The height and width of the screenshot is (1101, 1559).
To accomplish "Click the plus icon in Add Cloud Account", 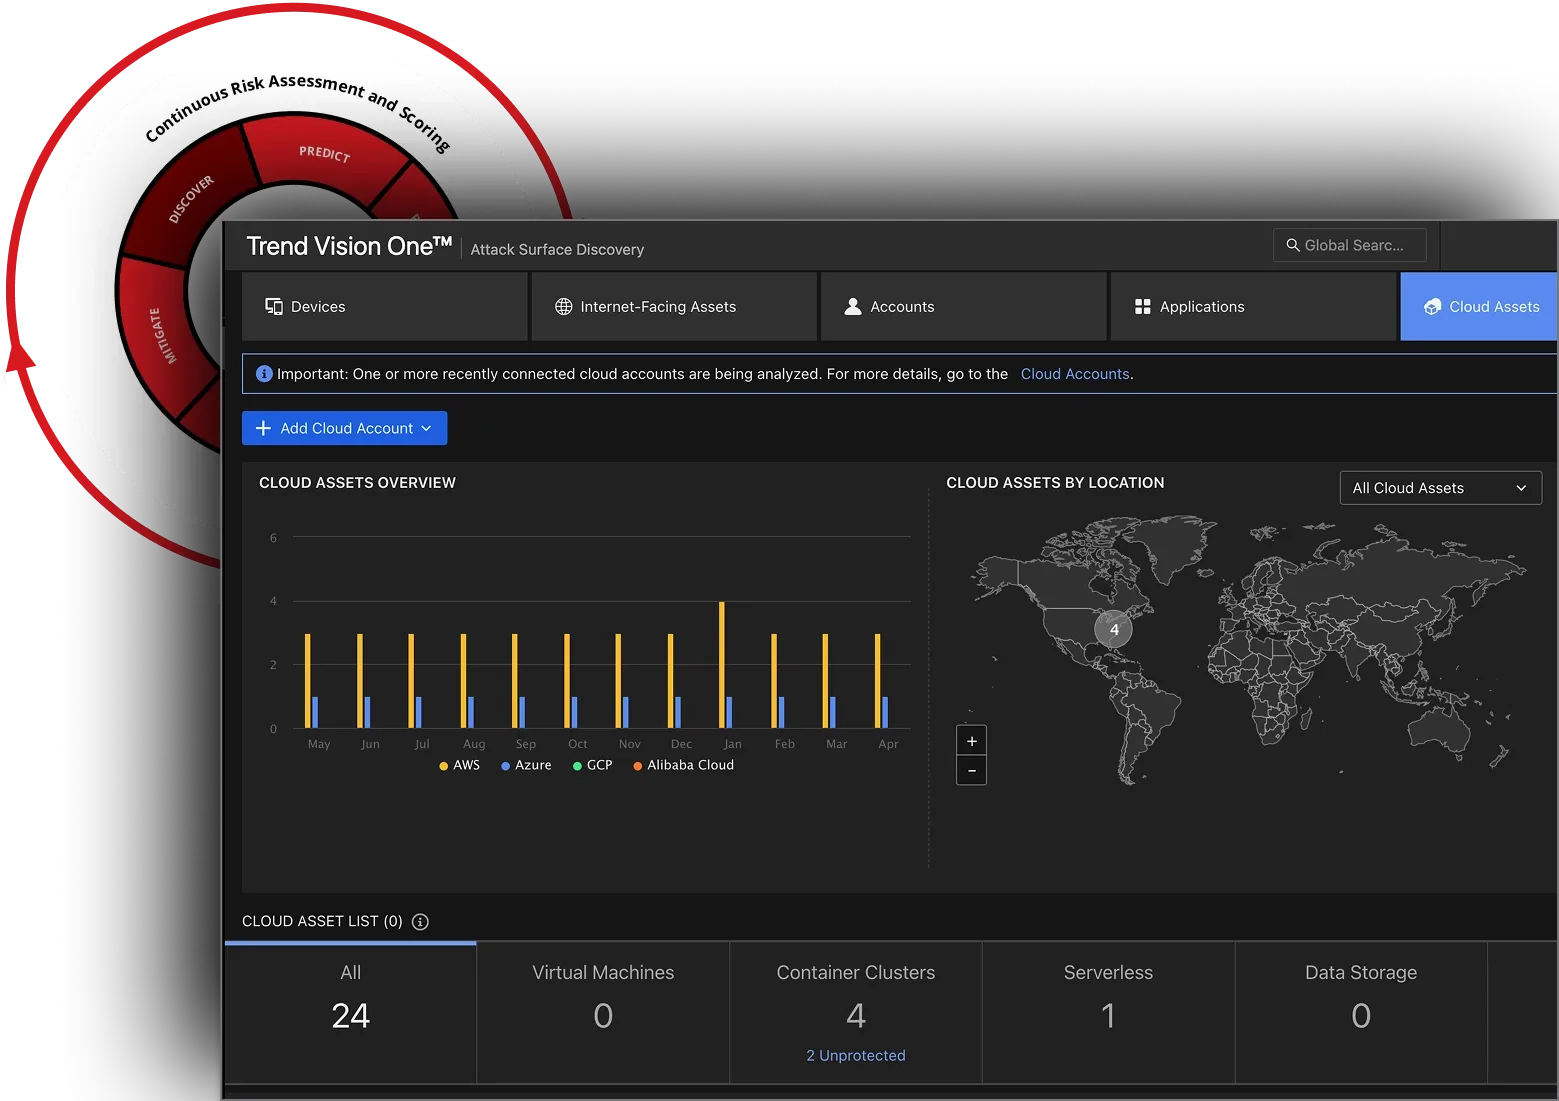I will pos(264,428).
